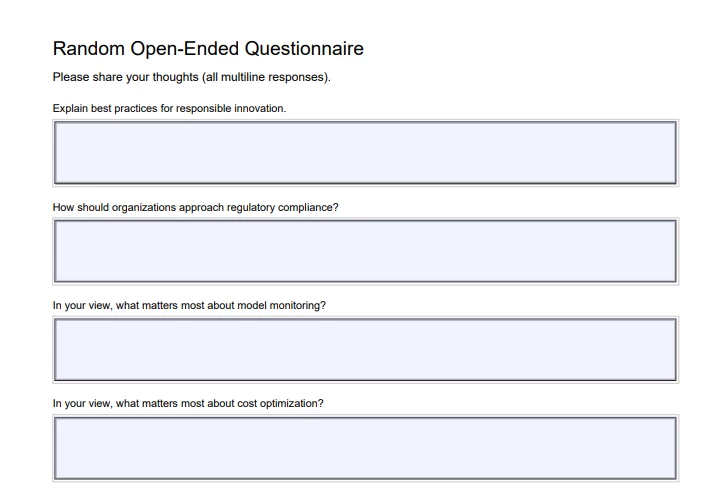This screenshot has height=493, width=715.
Task: Select the model monitoring text area
Action: point(365,349)
